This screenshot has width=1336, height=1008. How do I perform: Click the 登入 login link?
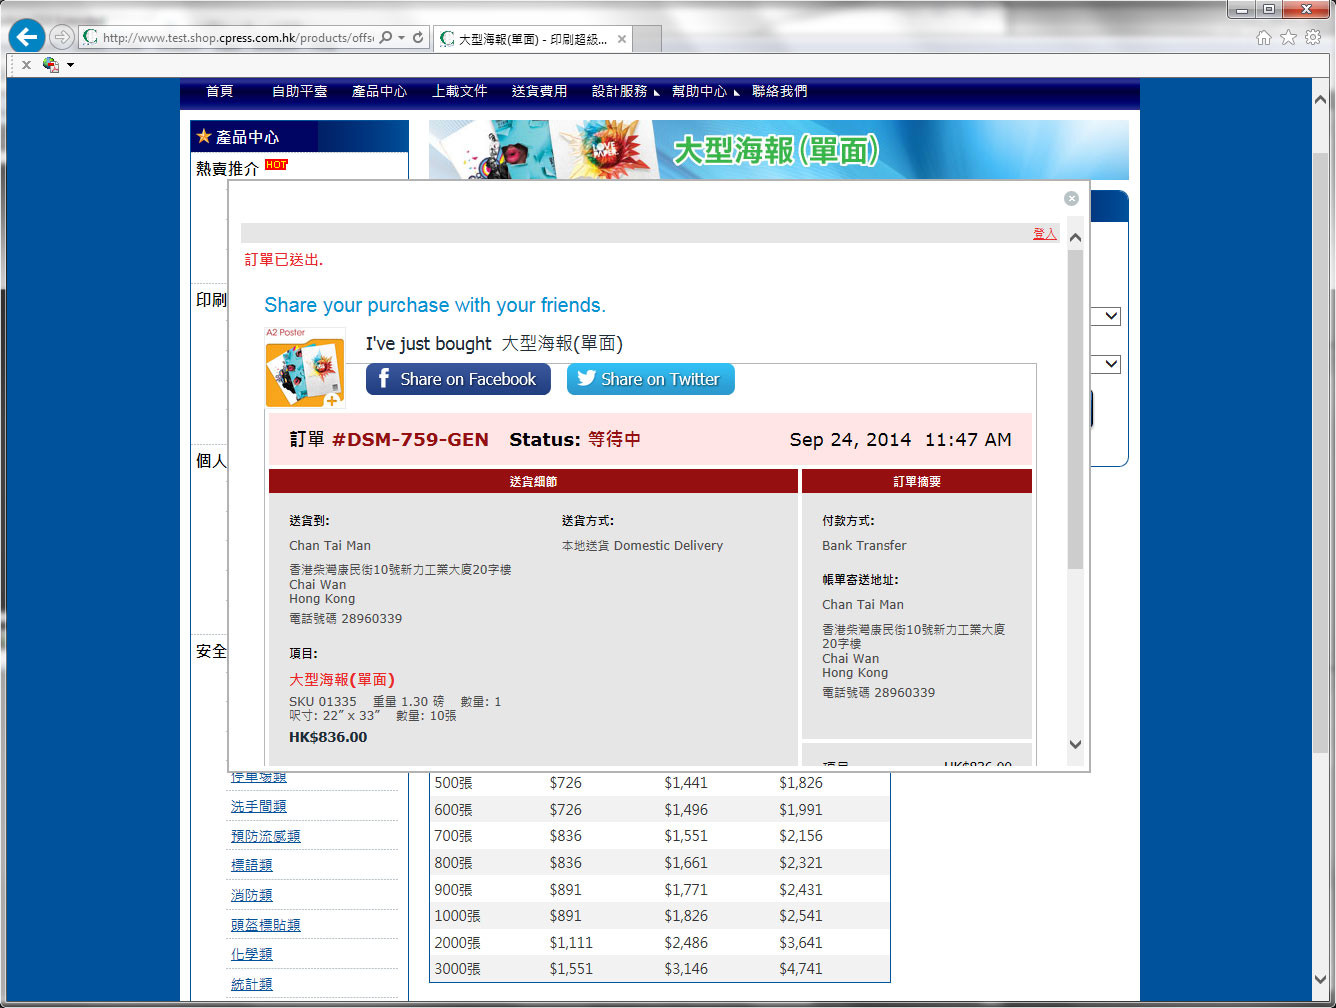coord(1044,233)
